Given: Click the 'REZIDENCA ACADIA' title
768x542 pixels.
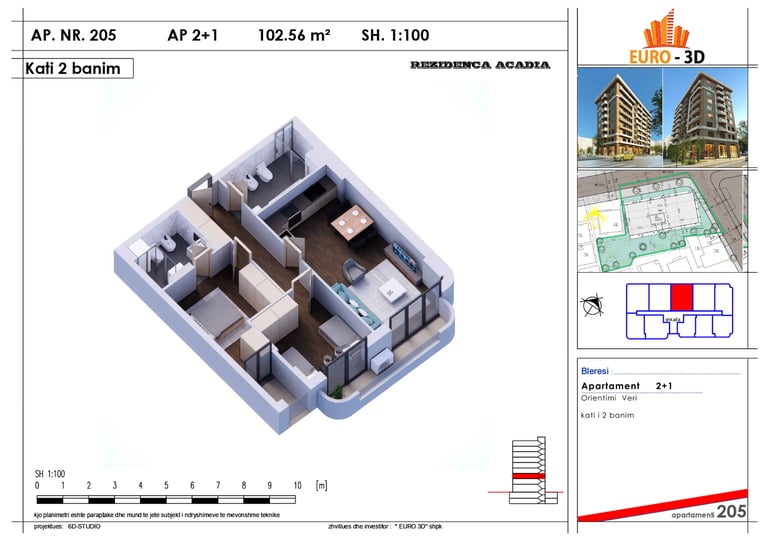Looking at the screenshot, I should tap(480, 65).
